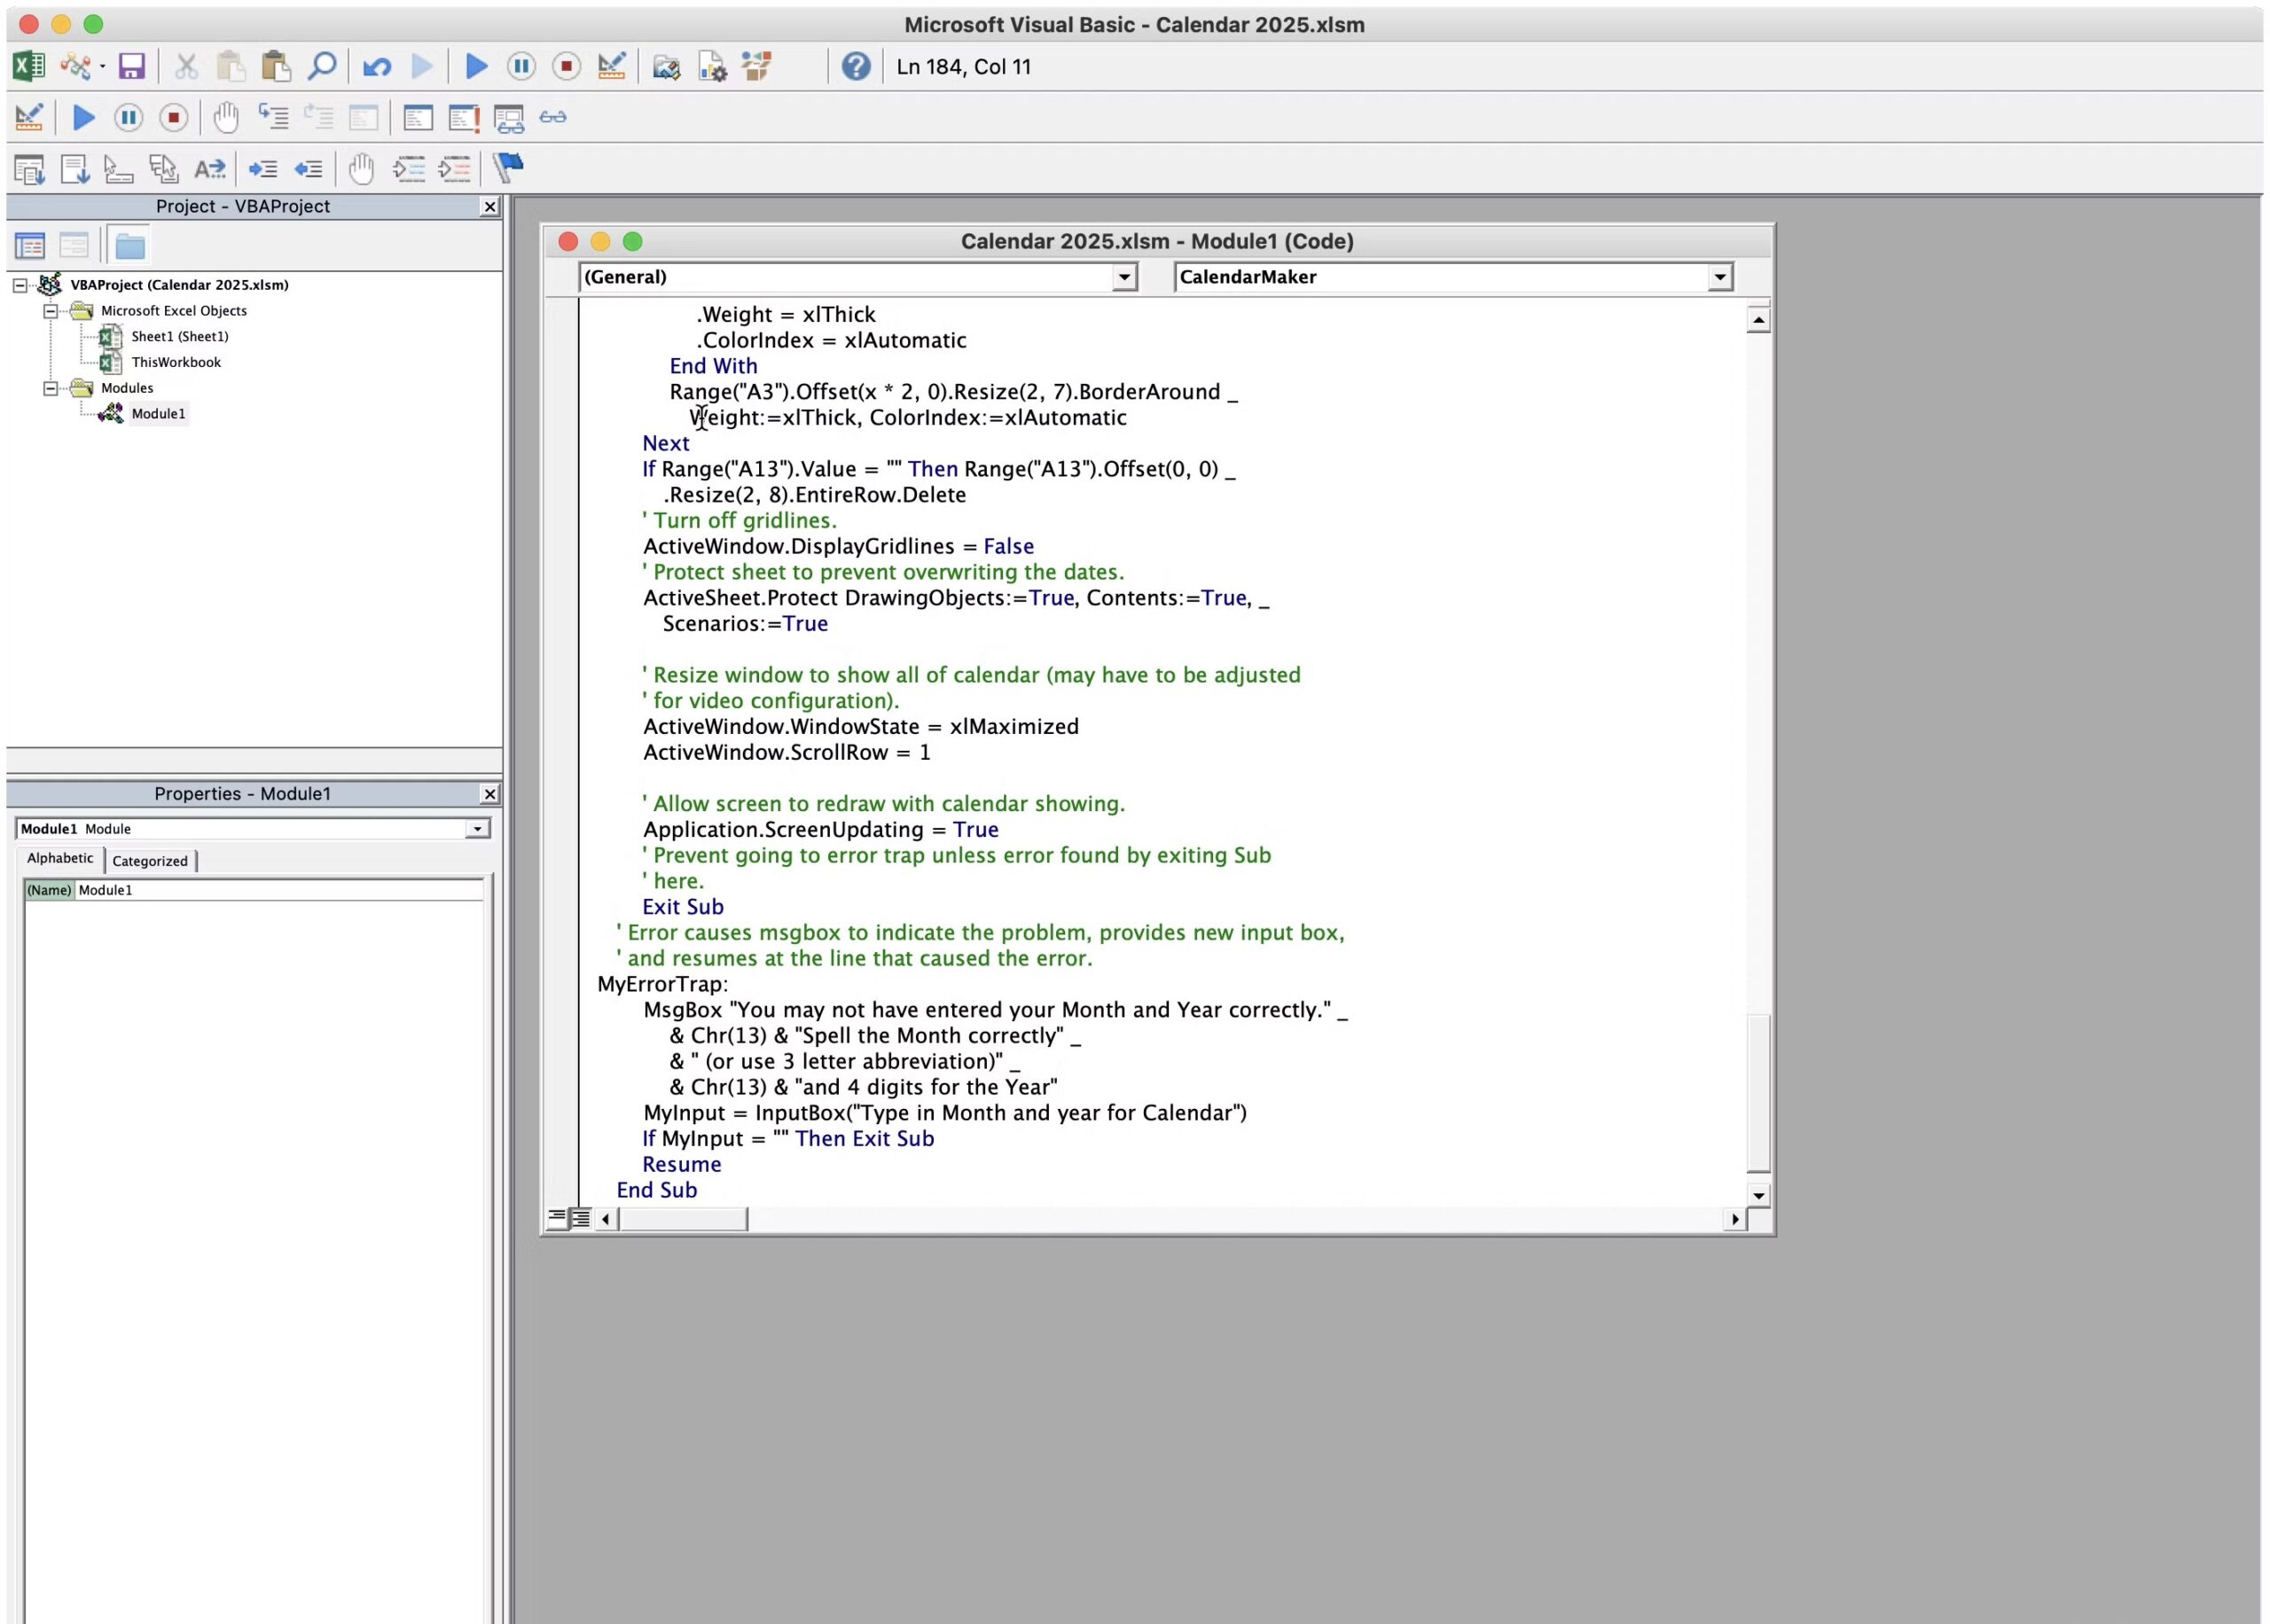Undo the last edit with the Undo icon

(x=377, y=66)
